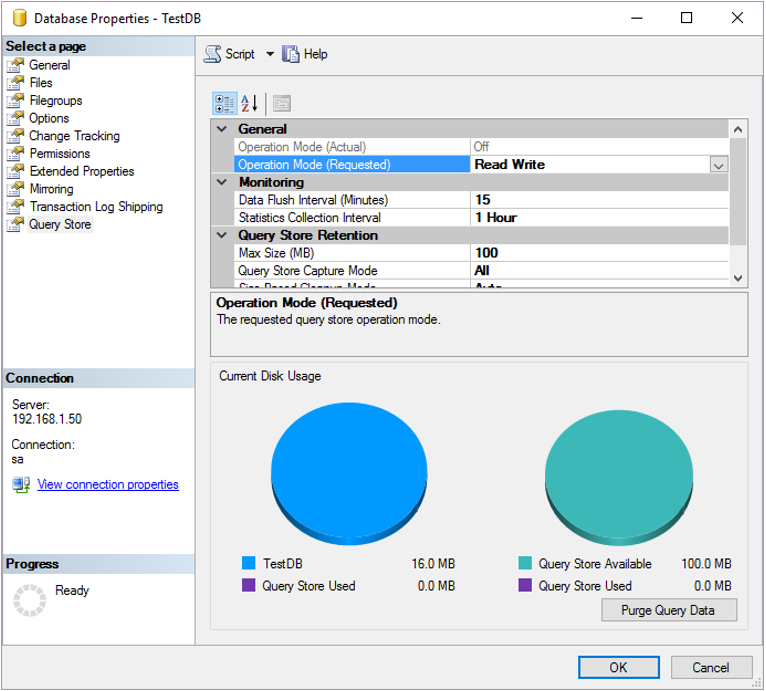The image size is (766, 691).
Task: Click the connection properties icon
Action: click(22, 485)
